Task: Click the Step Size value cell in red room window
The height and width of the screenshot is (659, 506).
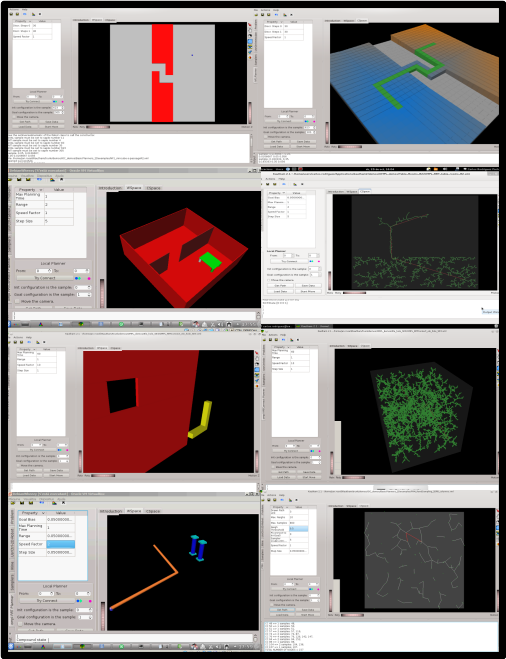Action: click(x=59, y=221)
